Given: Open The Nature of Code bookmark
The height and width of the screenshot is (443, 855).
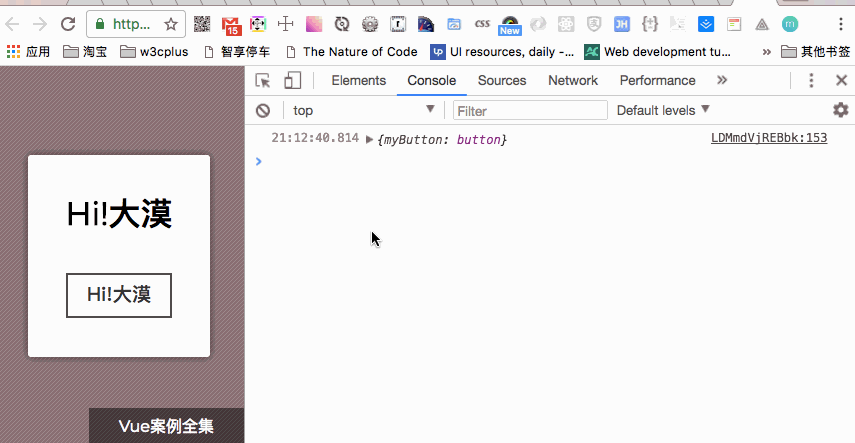Looking at the screenshot, I should point(352,52).
